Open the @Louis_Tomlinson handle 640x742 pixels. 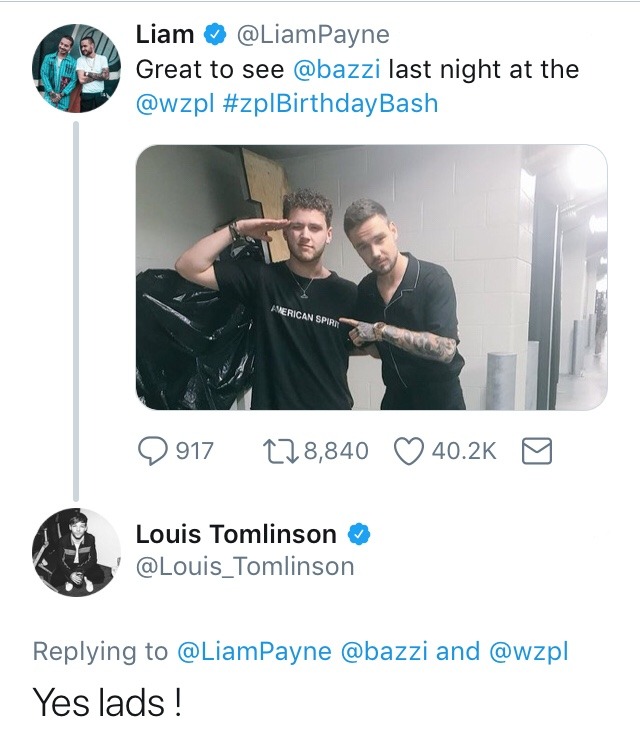click(245, 566)
